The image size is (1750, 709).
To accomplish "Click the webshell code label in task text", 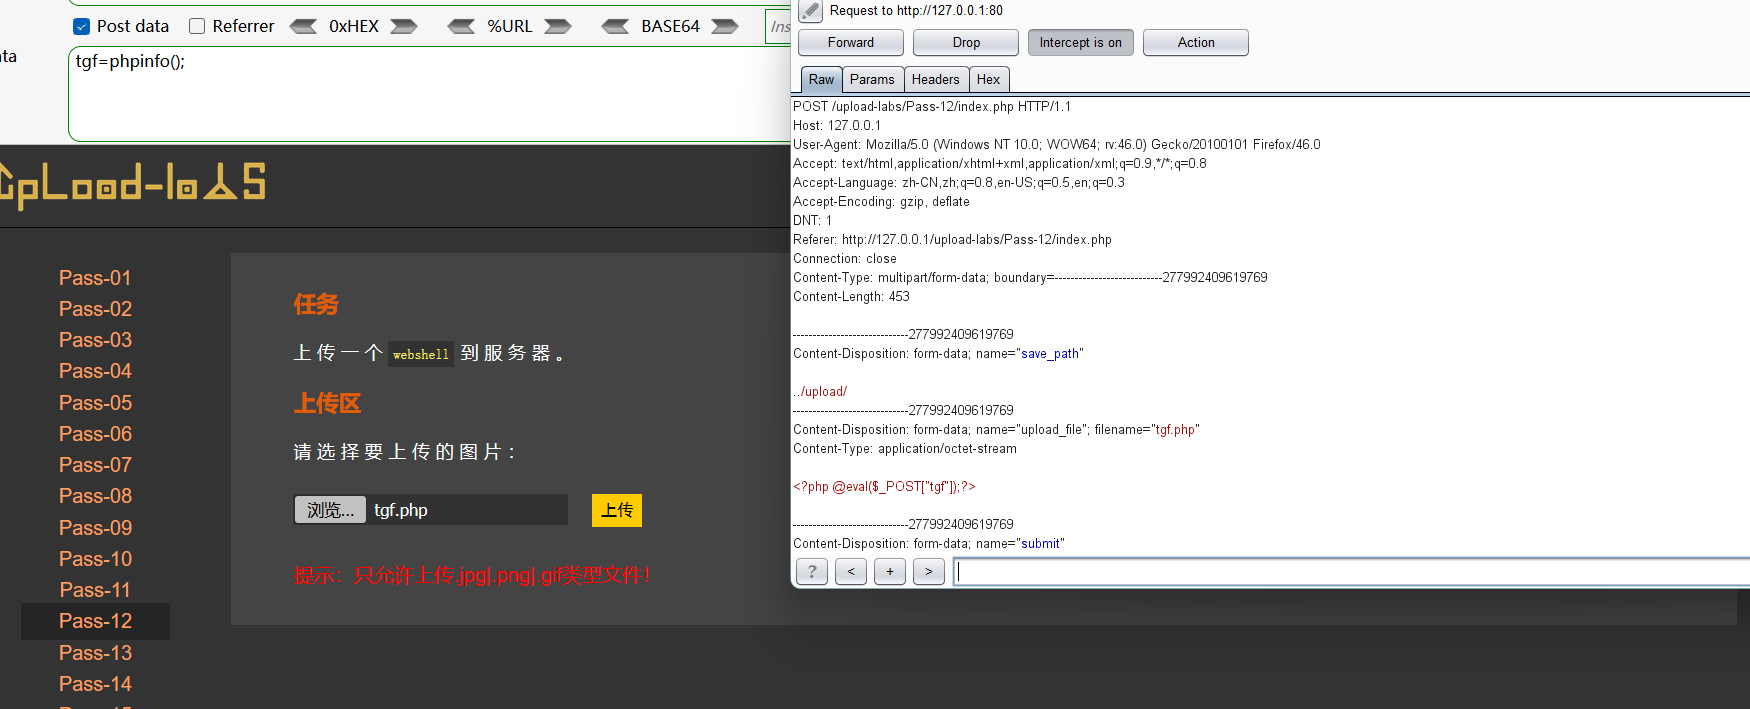I will tap(420, 354).
